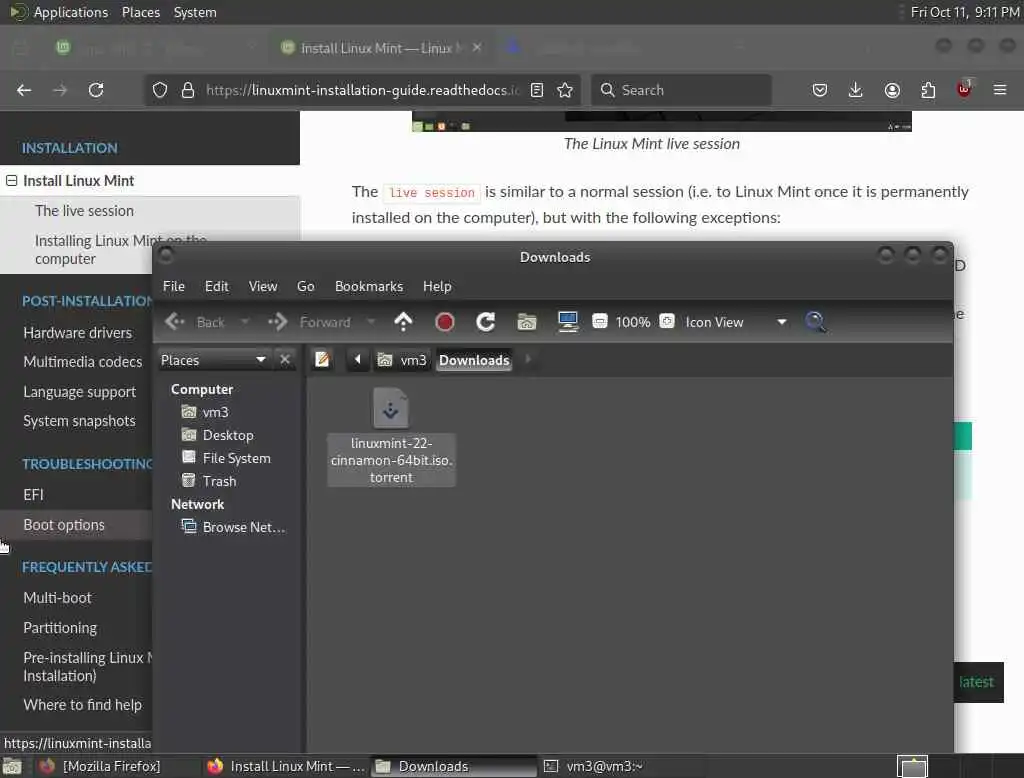Open Firefox tracking protection shield

click(159, 90)
